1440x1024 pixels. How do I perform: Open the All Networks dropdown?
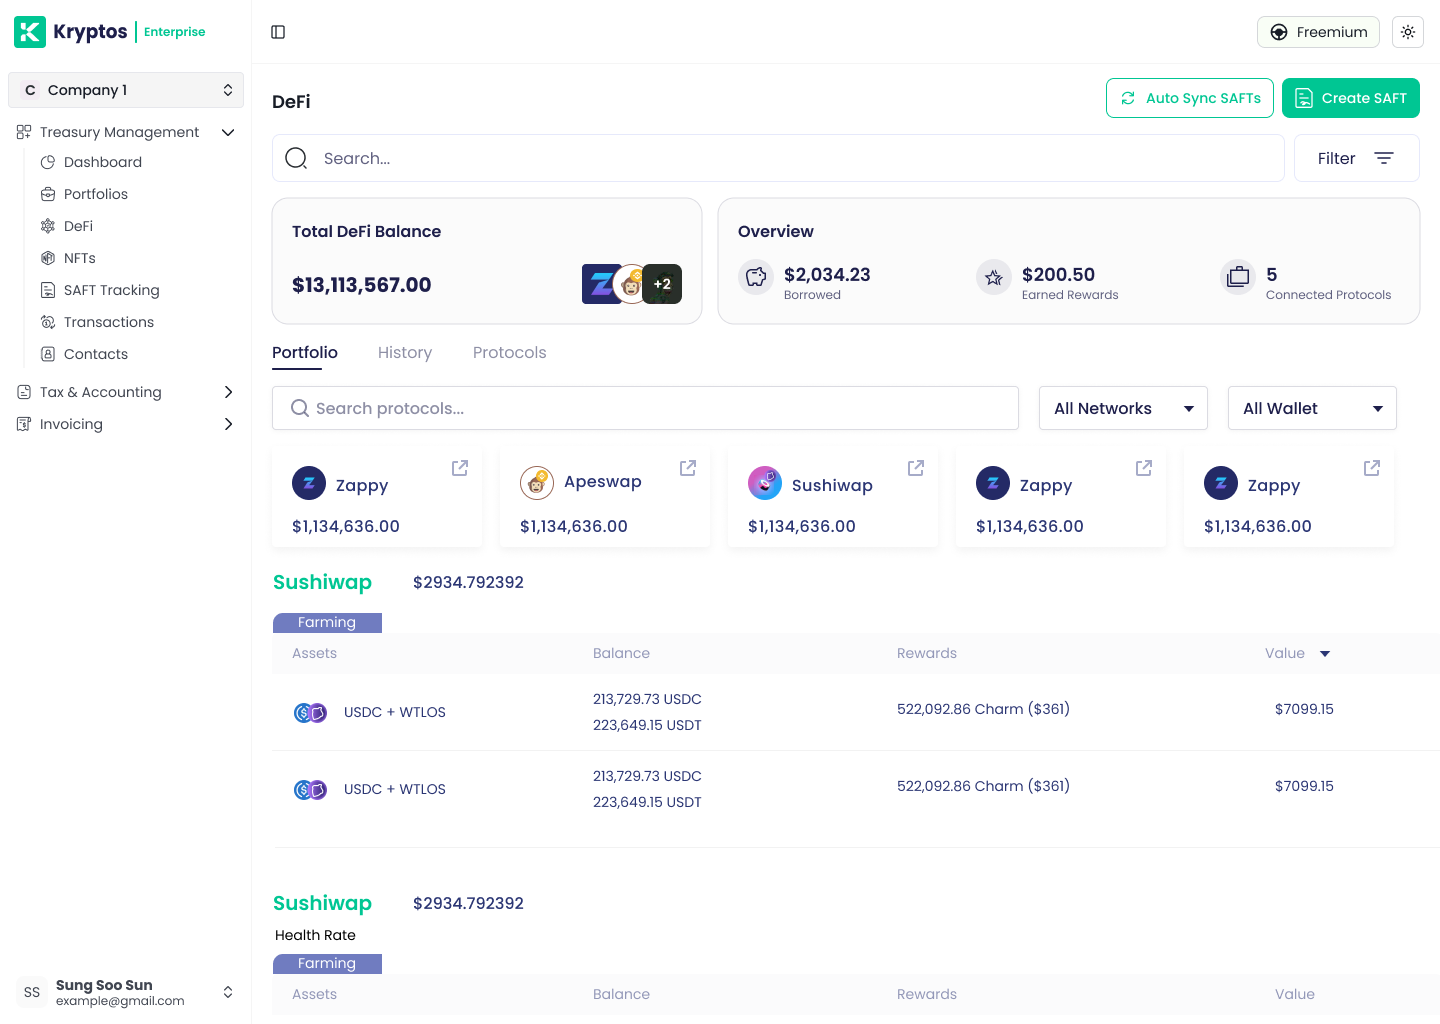pos(1123,408)
